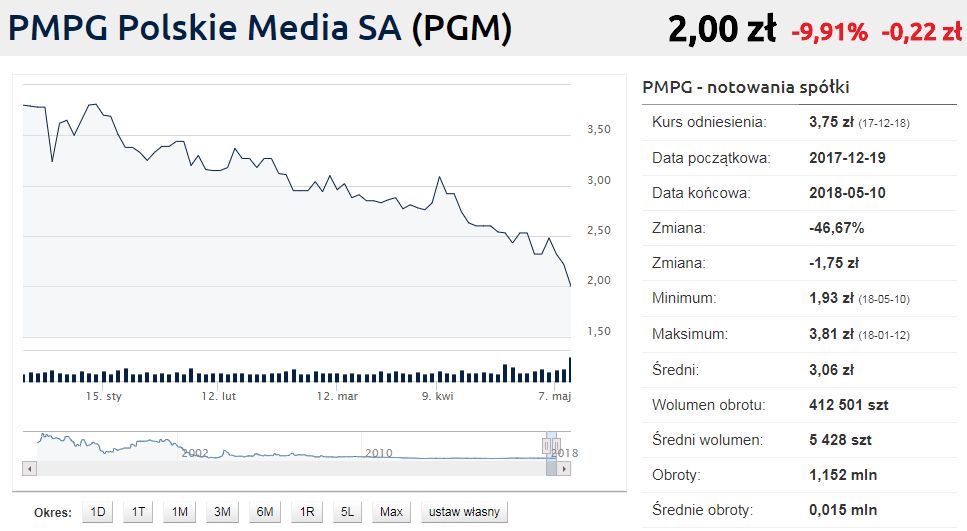Select the 1R yearly period

[x=307, y=512]
